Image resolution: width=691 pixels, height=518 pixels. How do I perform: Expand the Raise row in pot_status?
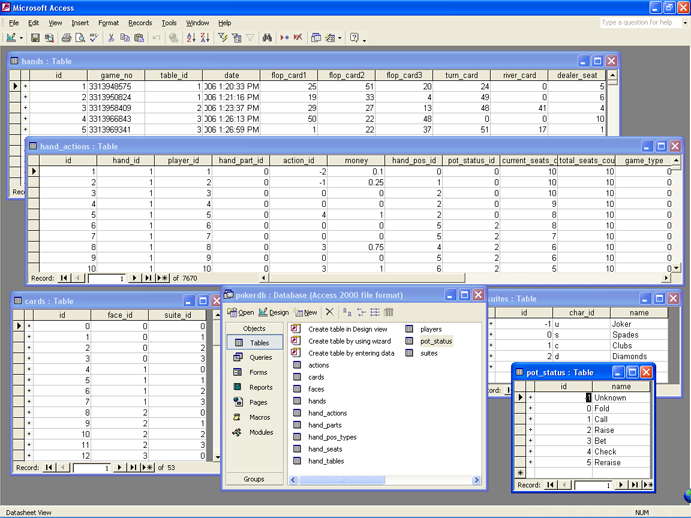530,430
